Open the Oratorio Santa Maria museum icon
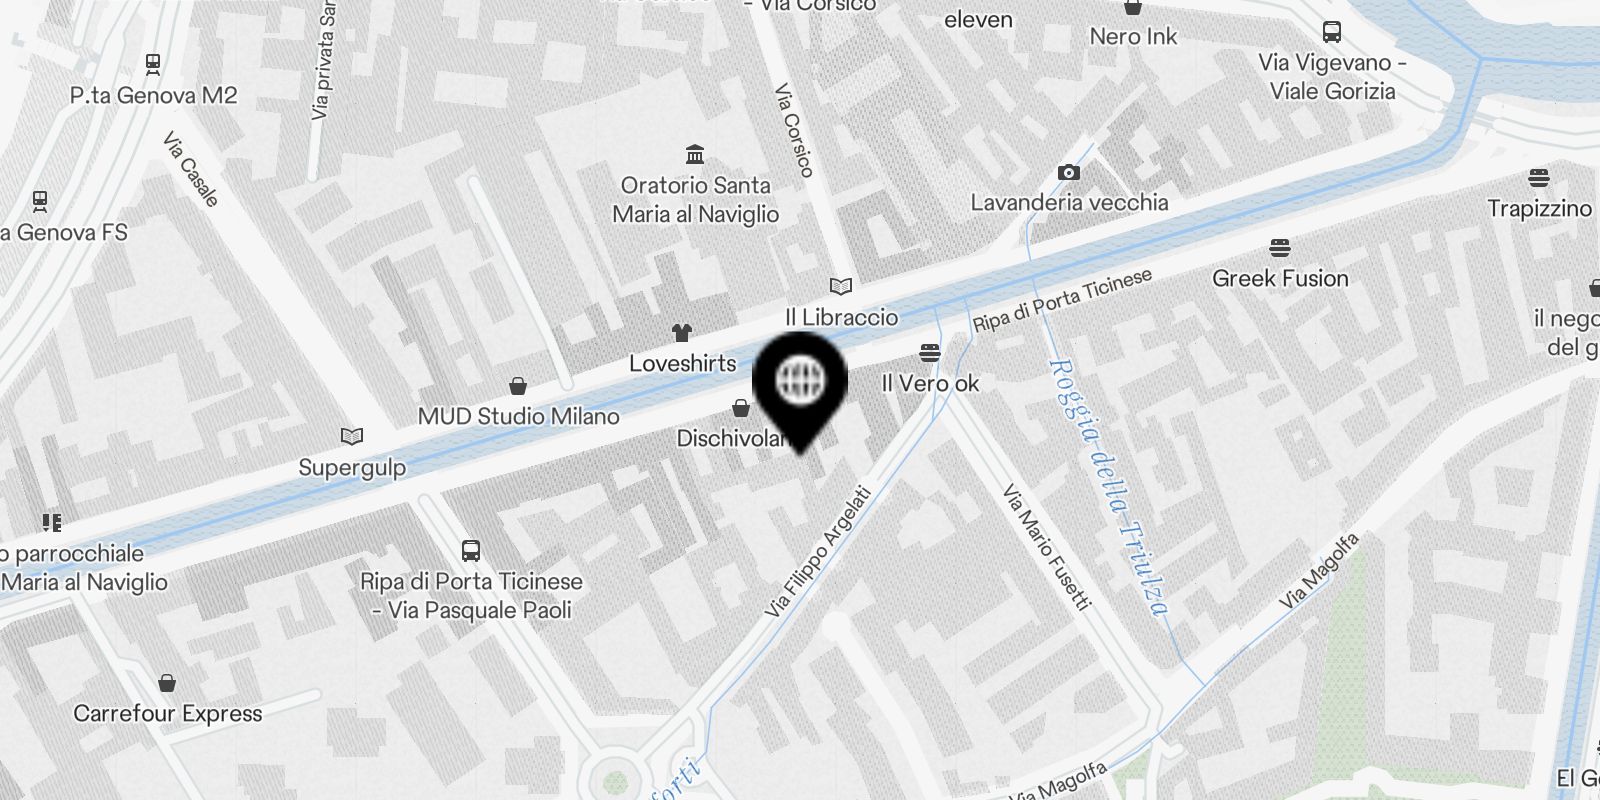Viewport: 1600px width, 800px height. [x=695, y=154]
